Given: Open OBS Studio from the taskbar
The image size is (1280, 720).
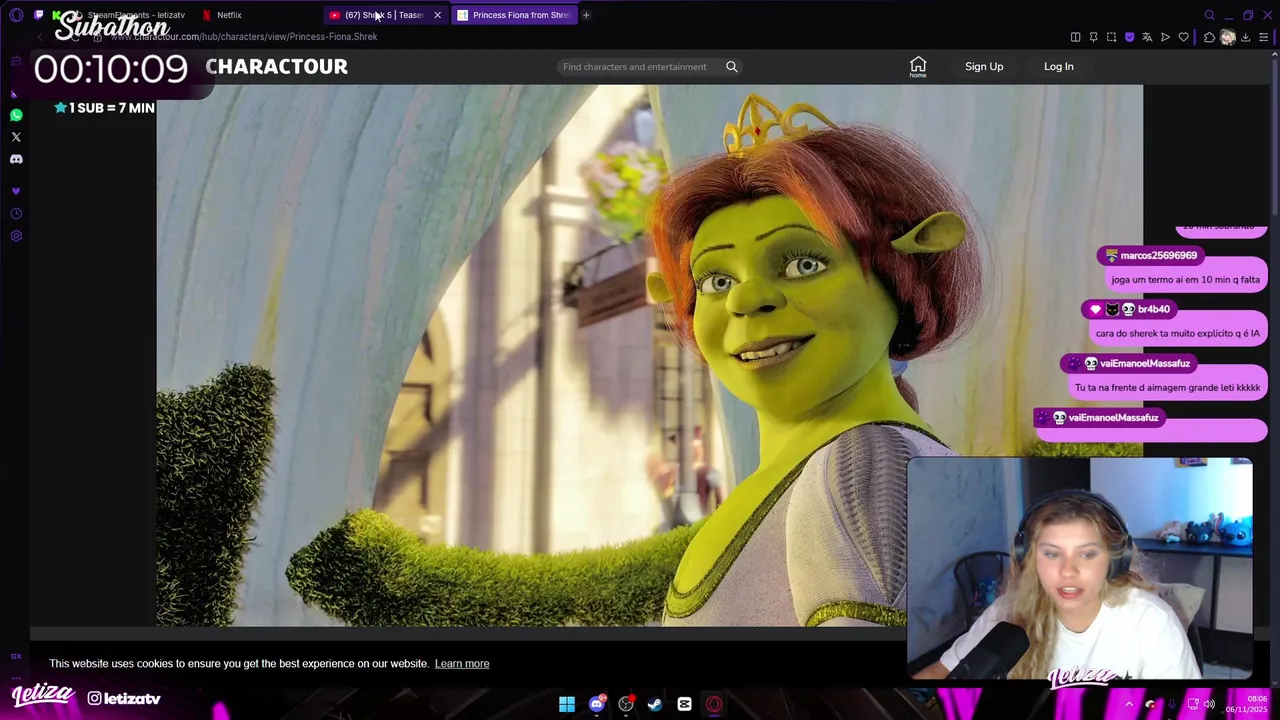Looking at the screenshot, I should 626,704.
